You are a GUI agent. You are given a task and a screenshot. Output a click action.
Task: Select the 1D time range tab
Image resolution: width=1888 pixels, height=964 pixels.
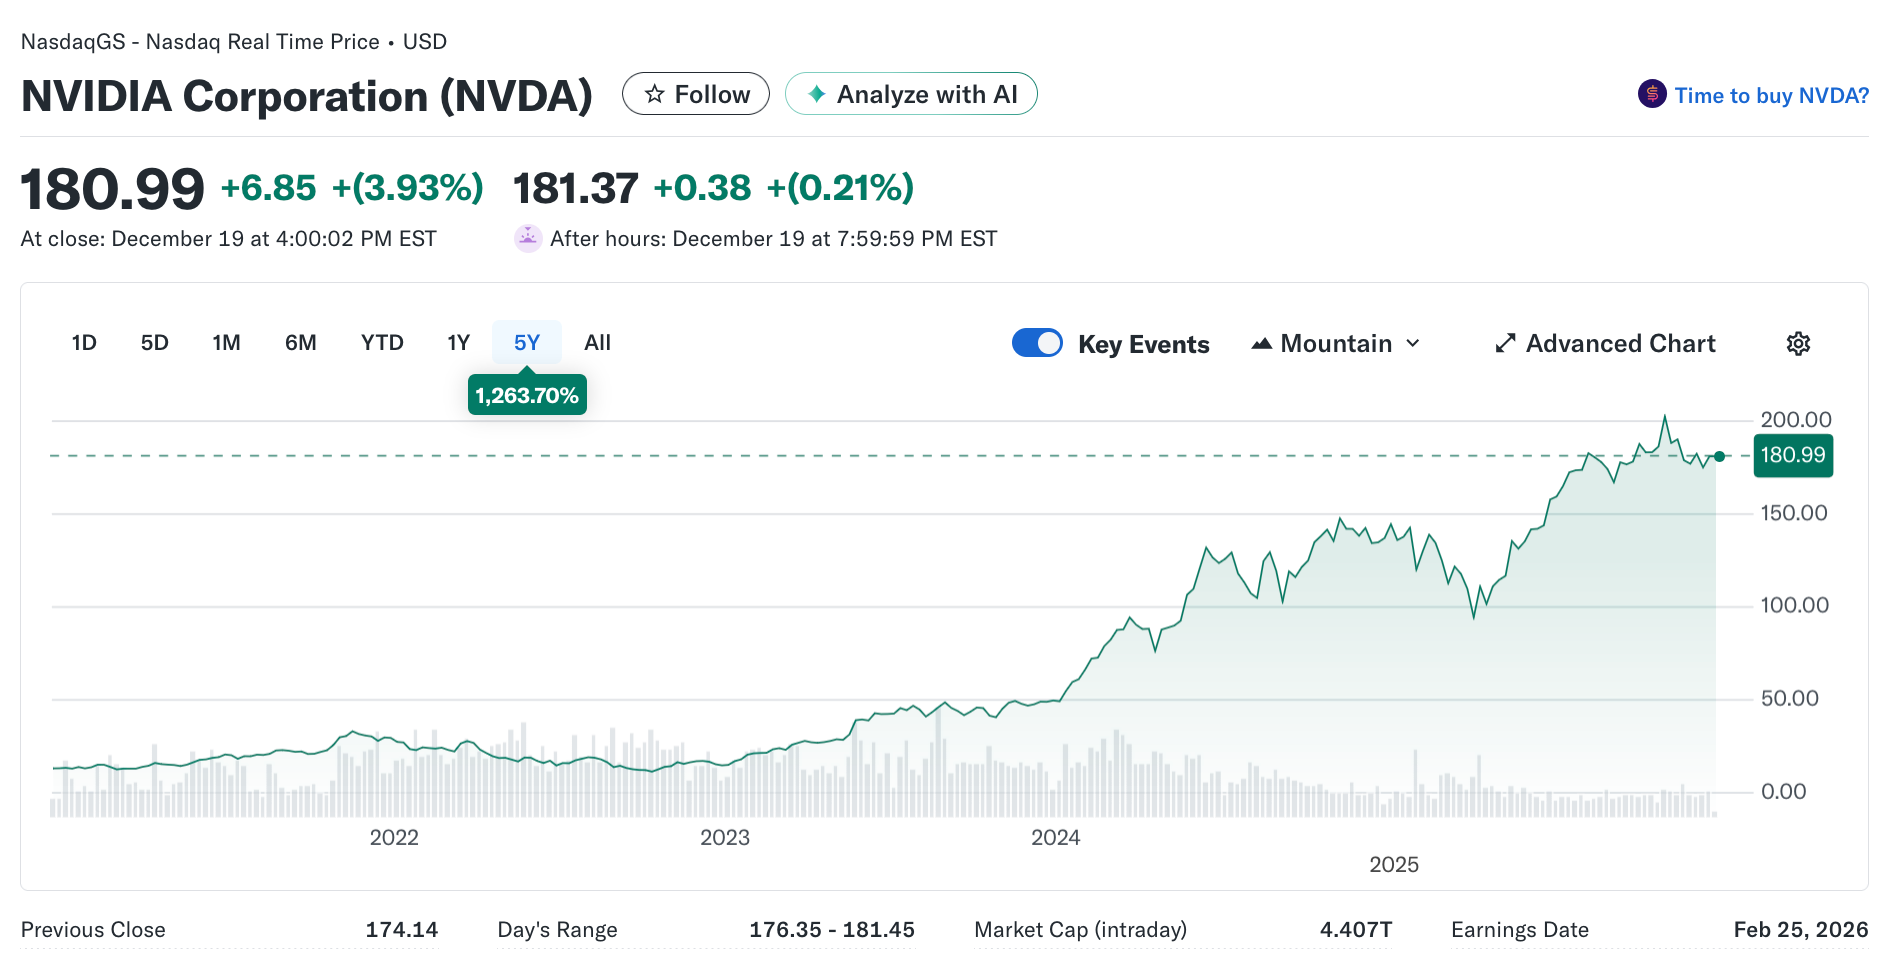tap(84, 343)
